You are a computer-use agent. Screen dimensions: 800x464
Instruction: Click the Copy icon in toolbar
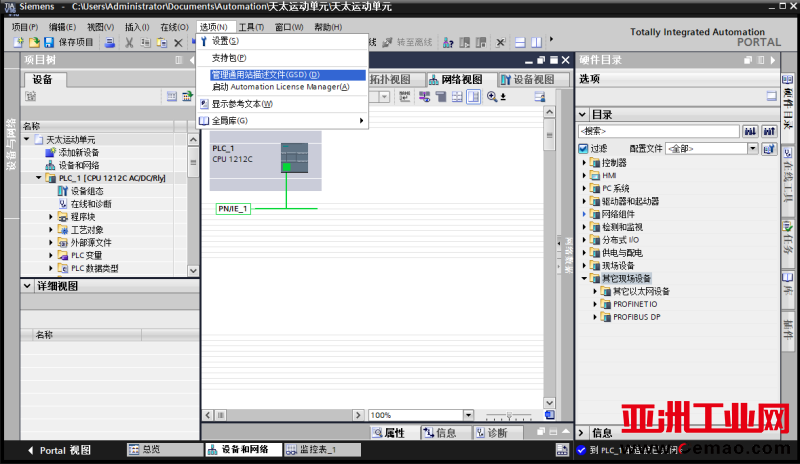[145, 42]
